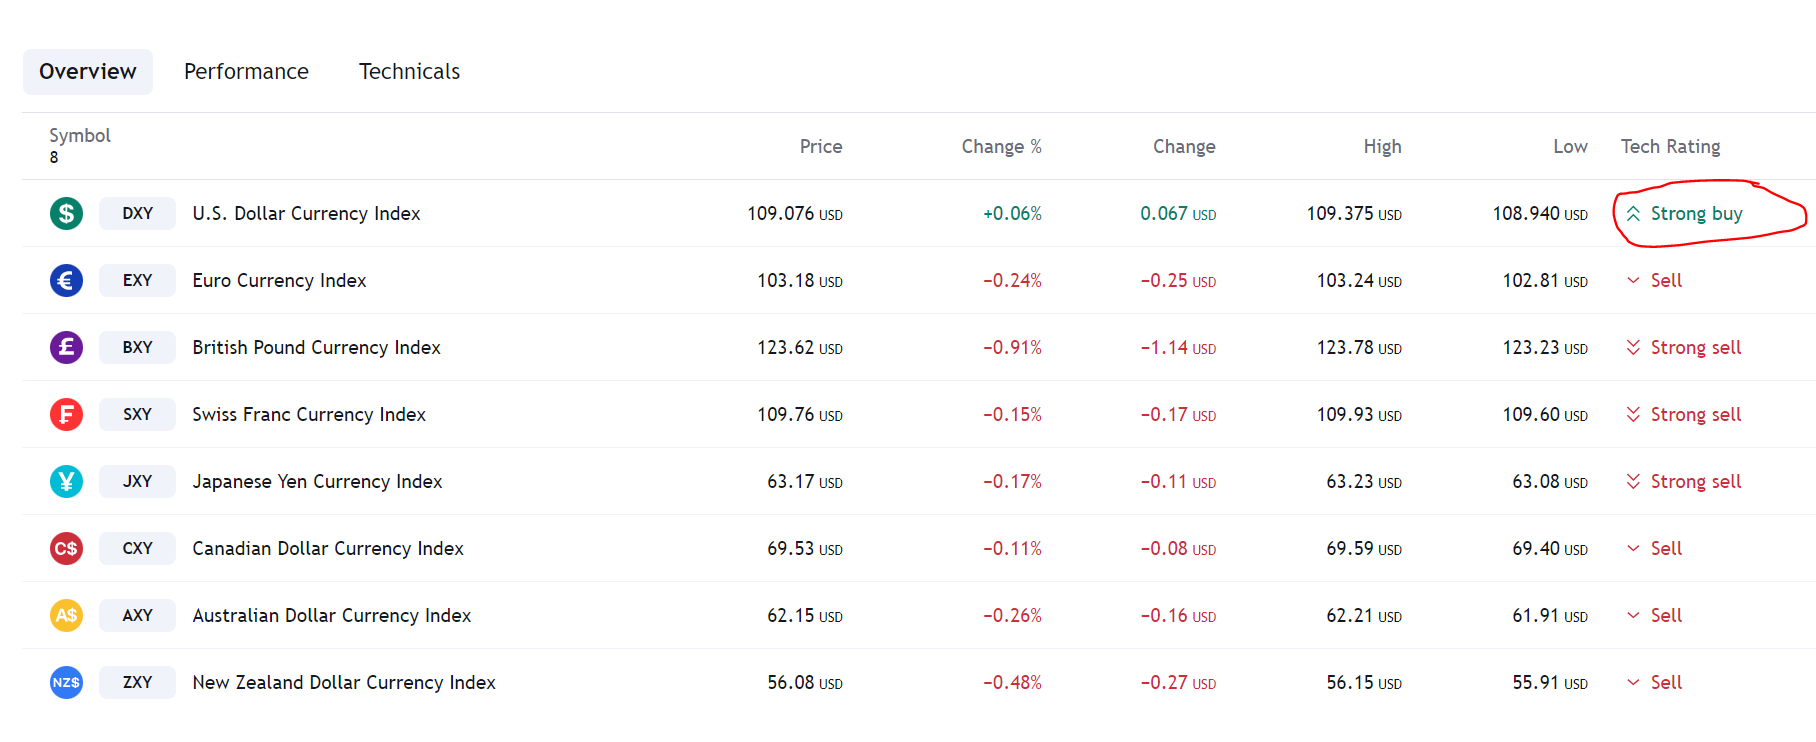Click the EXY ticker symbol badge
1816x742 pixels.
pyautogui.click(x=137, y=280)
